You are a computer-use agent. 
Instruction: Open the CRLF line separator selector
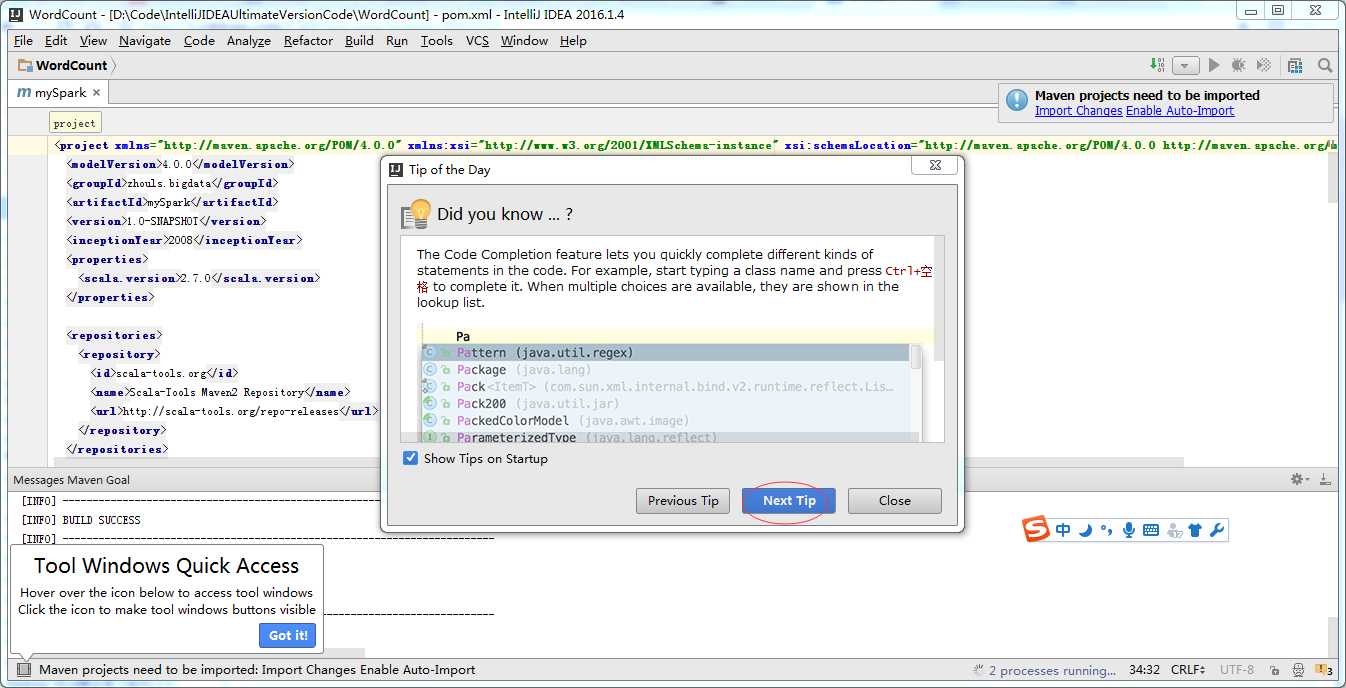click(x=1188, y=670)
